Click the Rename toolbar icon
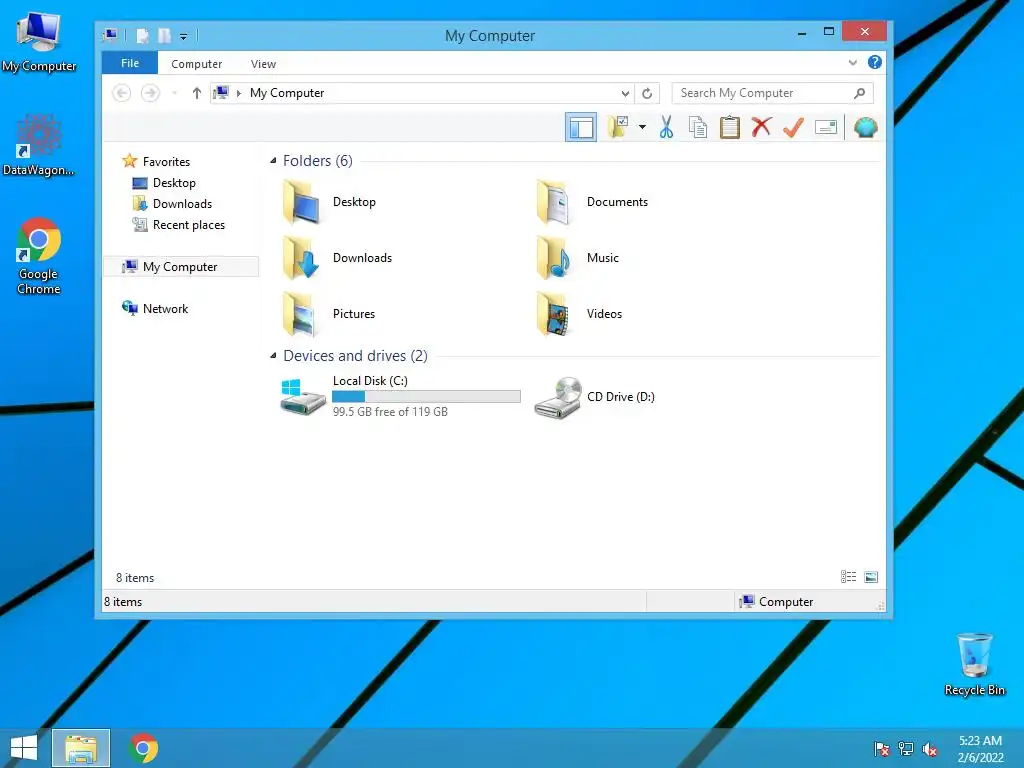Image resolution: width=1024 pixels, height=768 pixels. point(826,127)
